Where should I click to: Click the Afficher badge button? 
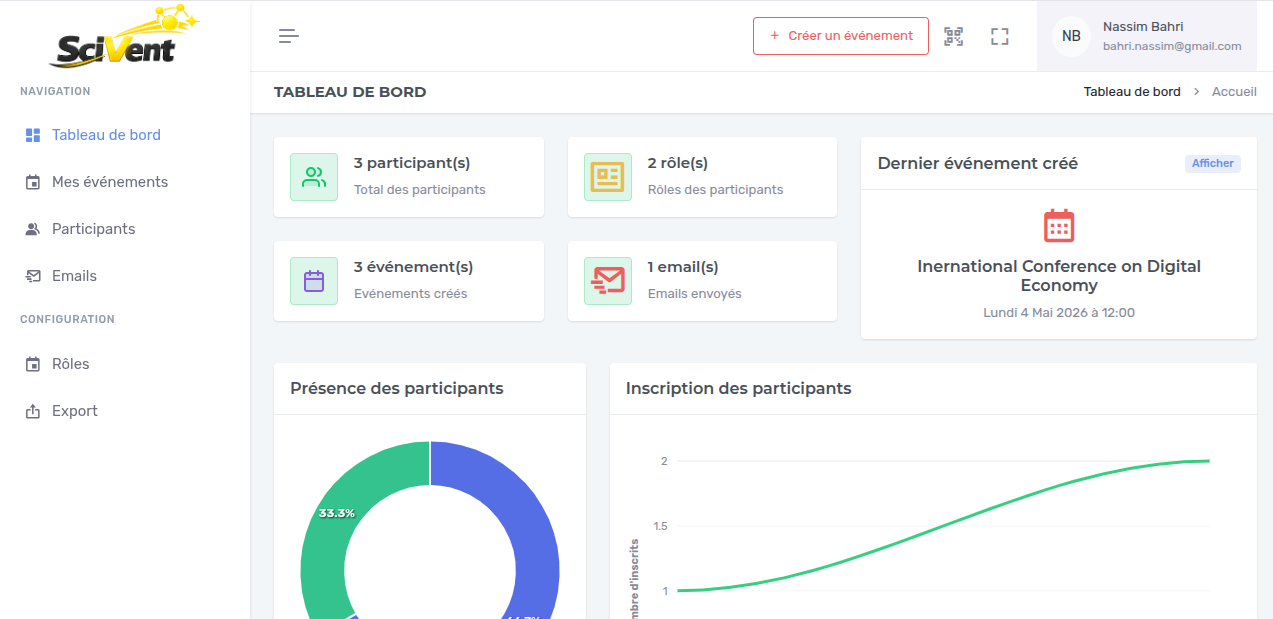1212,163
